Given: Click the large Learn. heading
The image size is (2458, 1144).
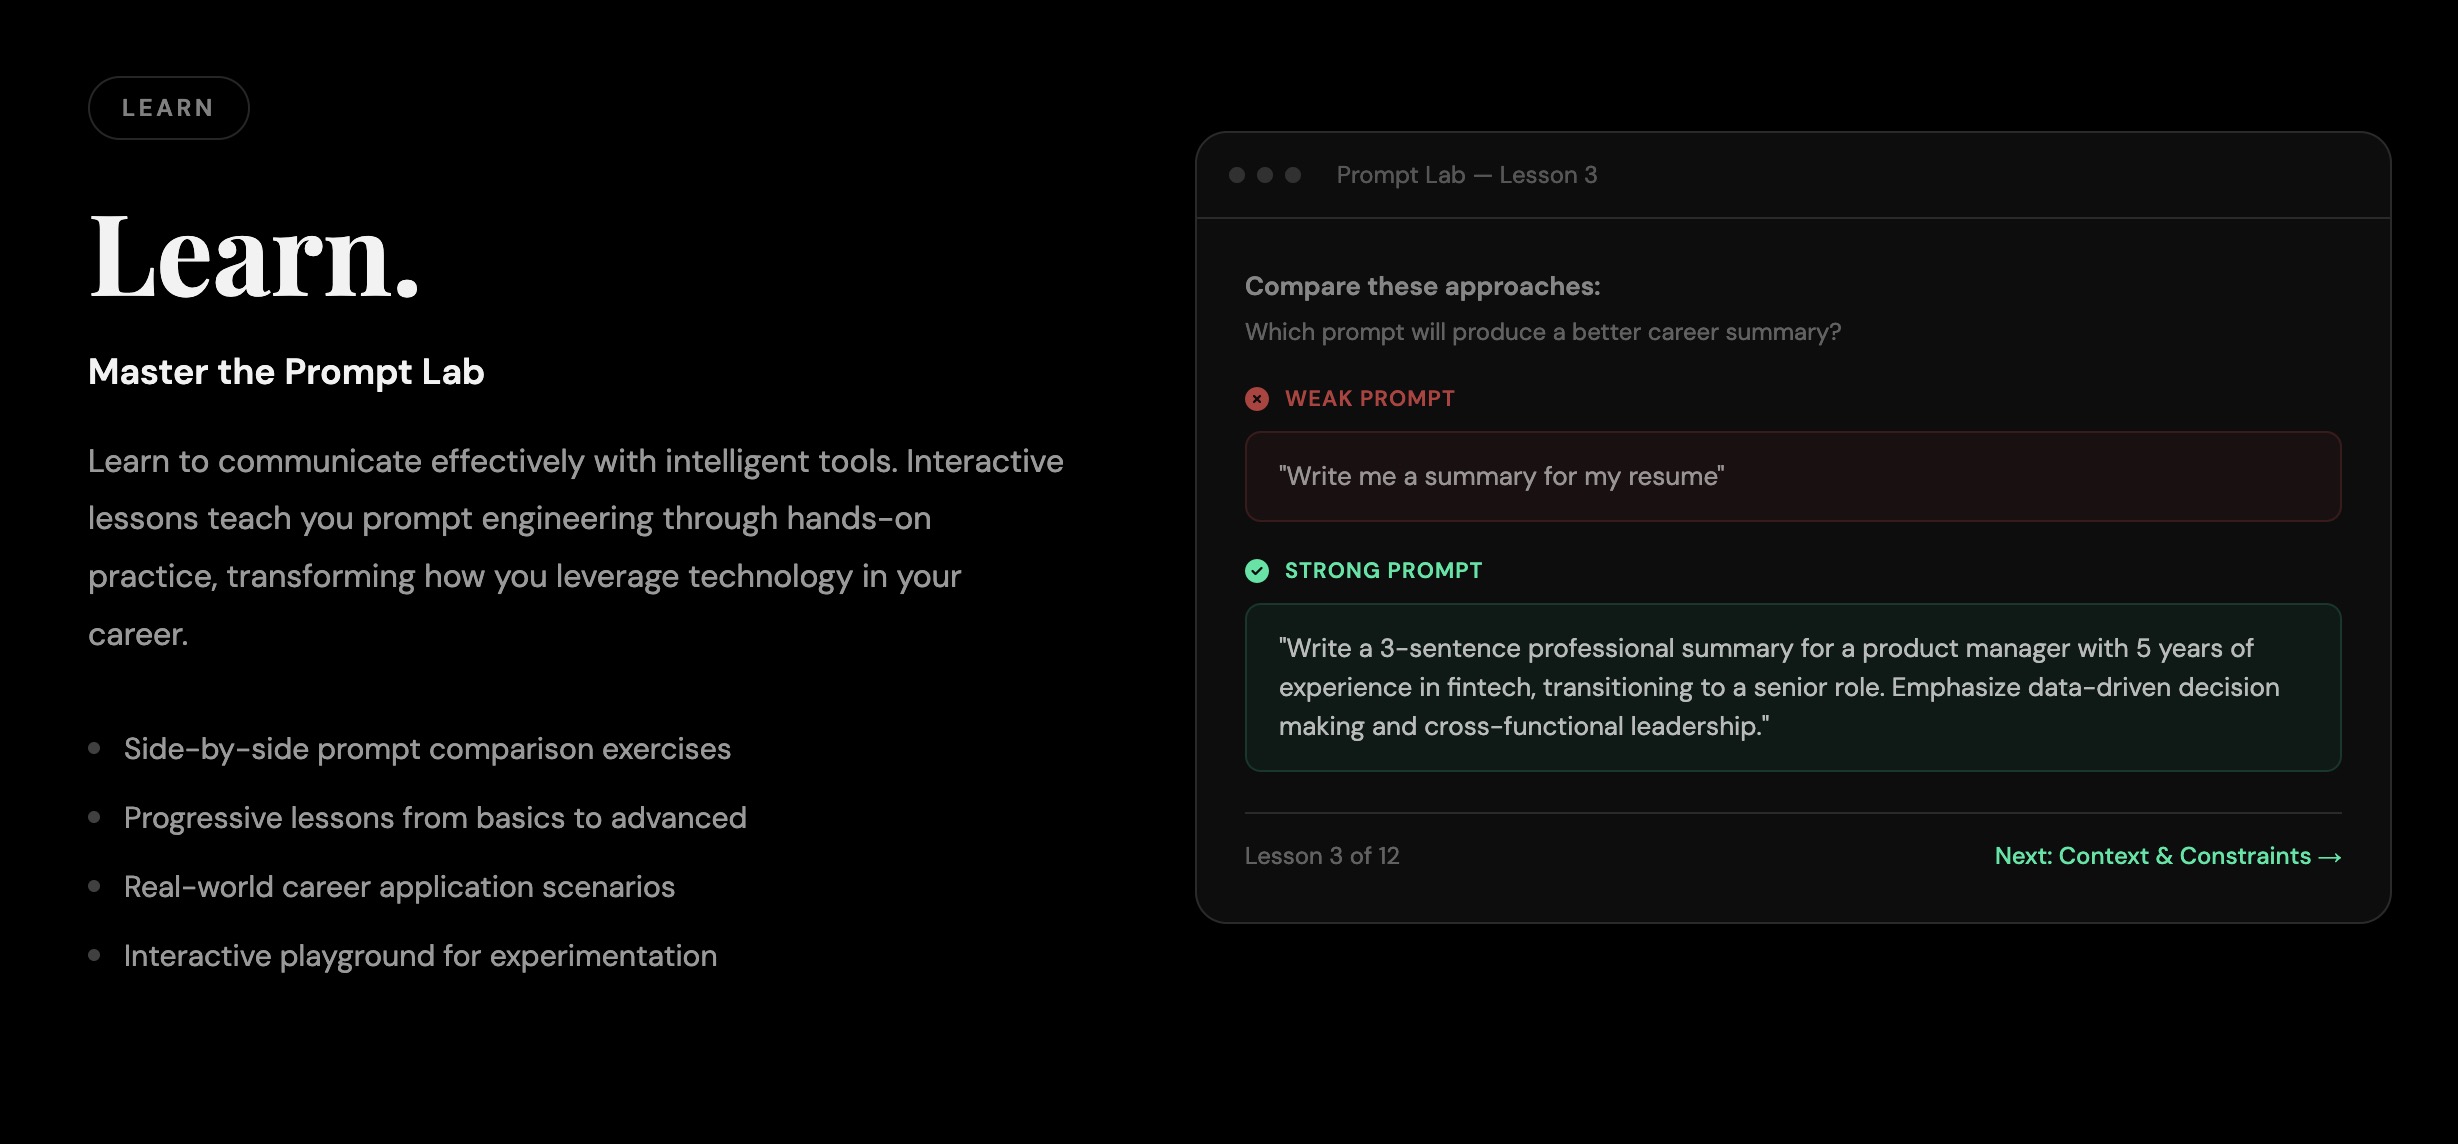Looking at the screenshot, I should coord(254,256).
